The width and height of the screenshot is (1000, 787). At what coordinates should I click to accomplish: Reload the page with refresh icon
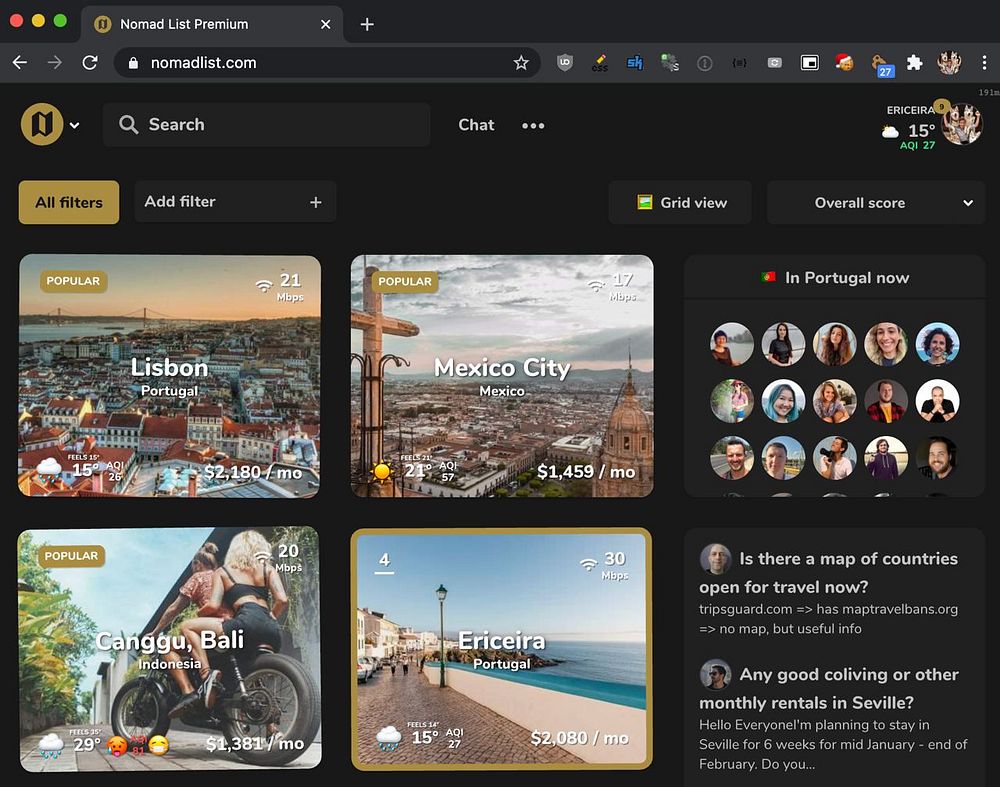(x=90, y=63)
